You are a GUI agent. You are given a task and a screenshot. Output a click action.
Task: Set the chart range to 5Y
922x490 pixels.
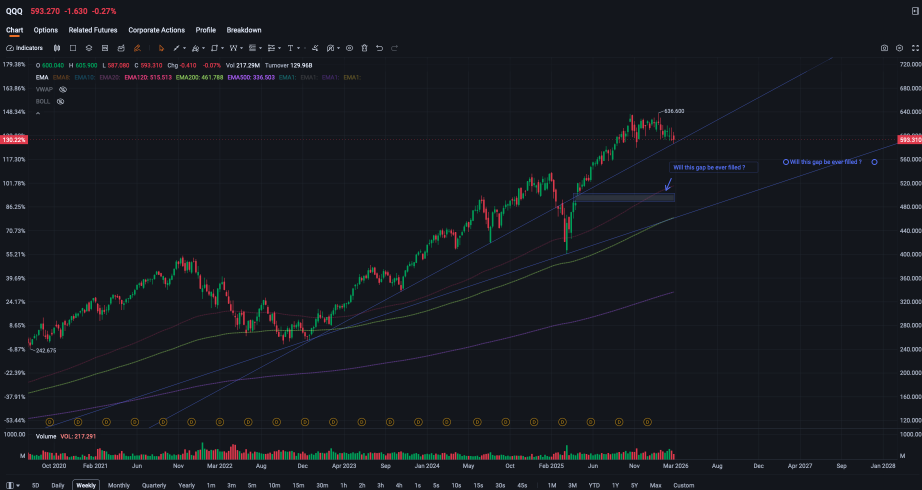click(634, 485)
